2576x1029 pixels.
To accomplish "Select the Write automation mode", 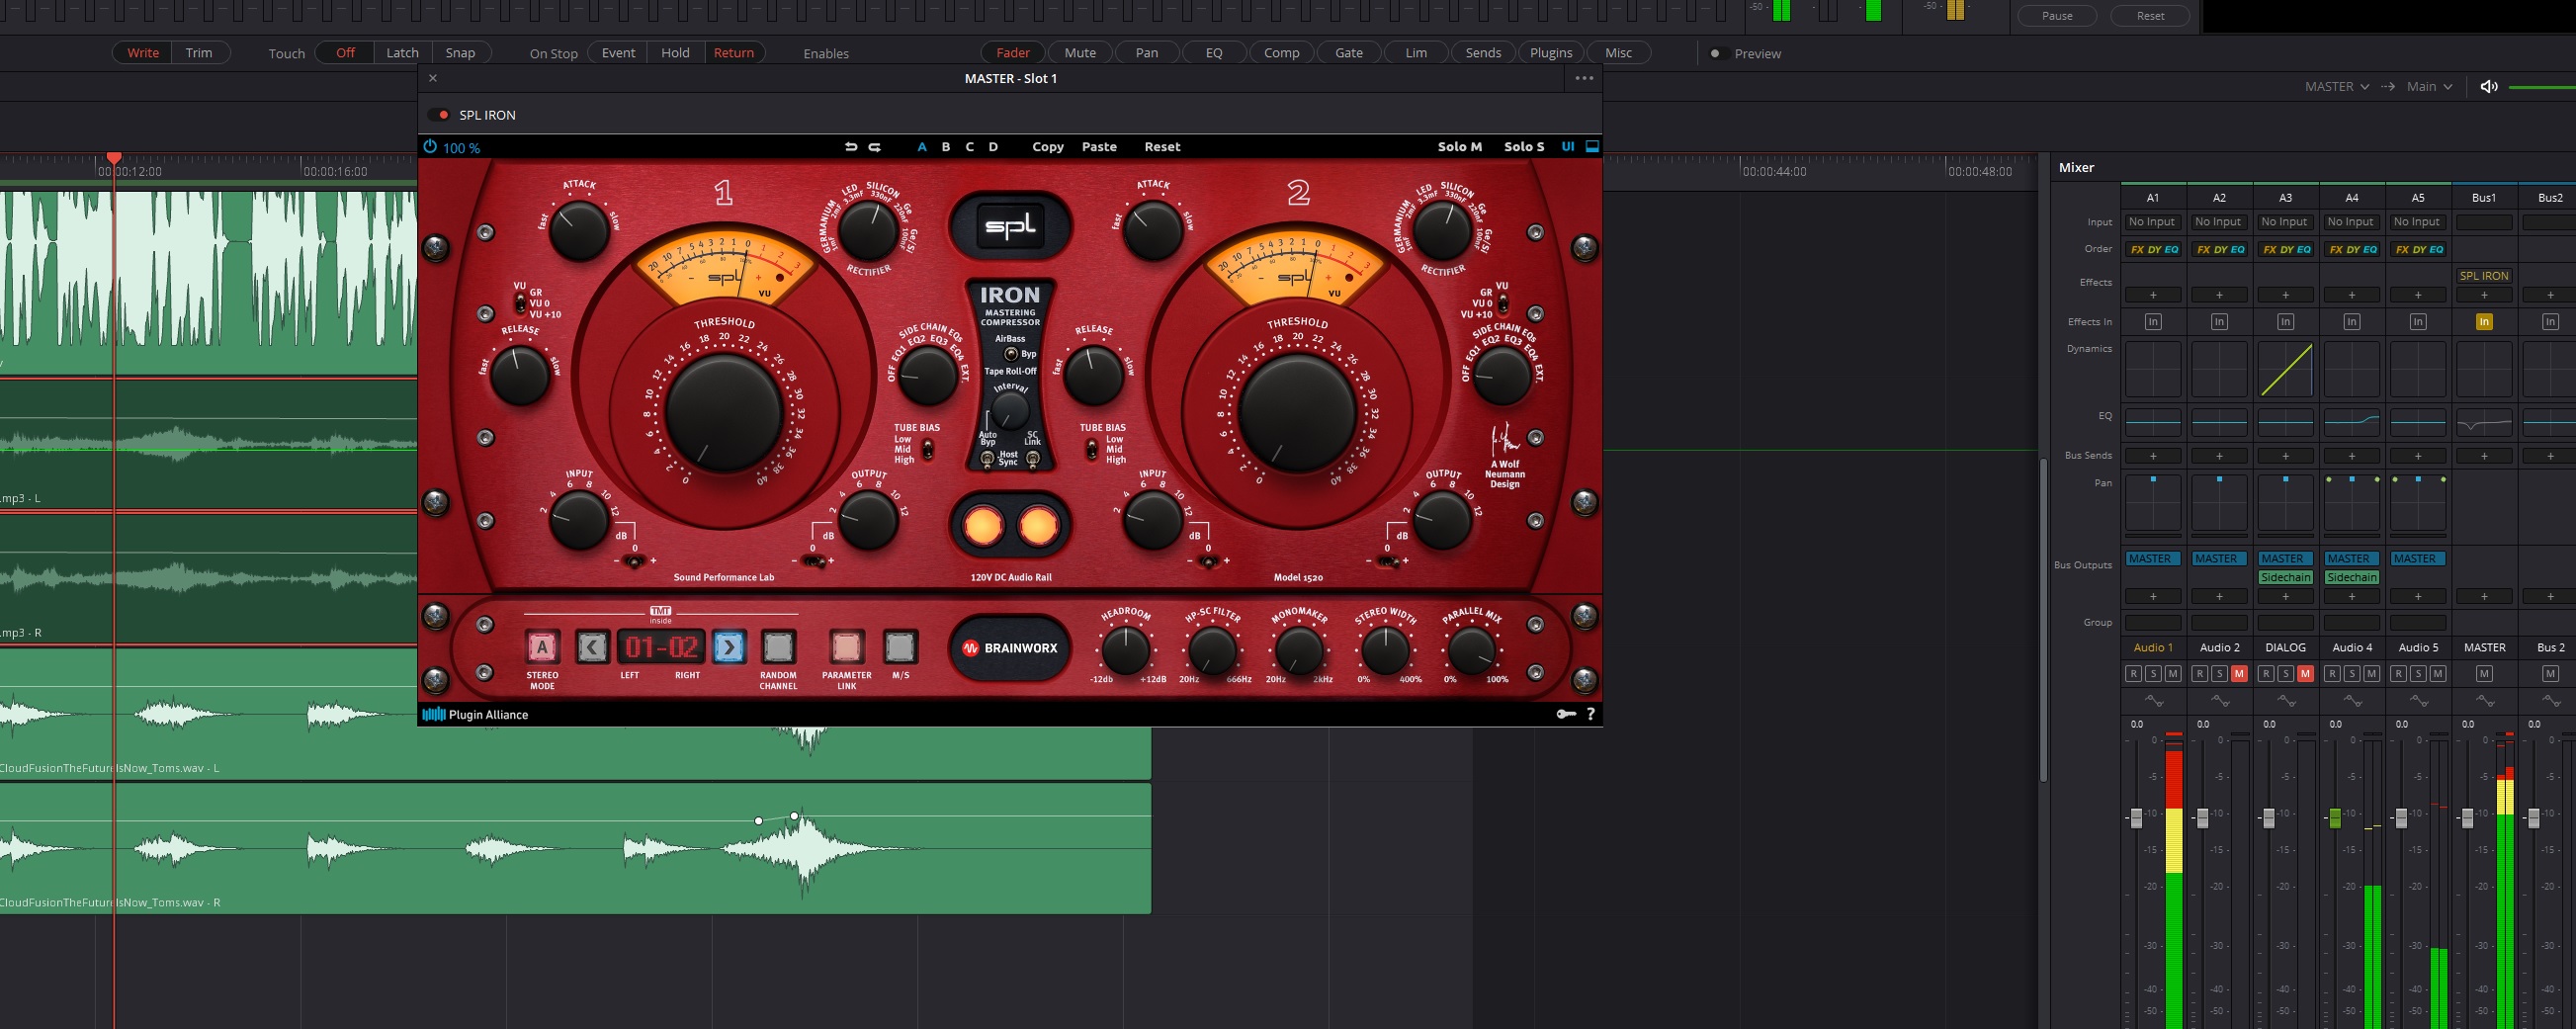I will point(142,53).
